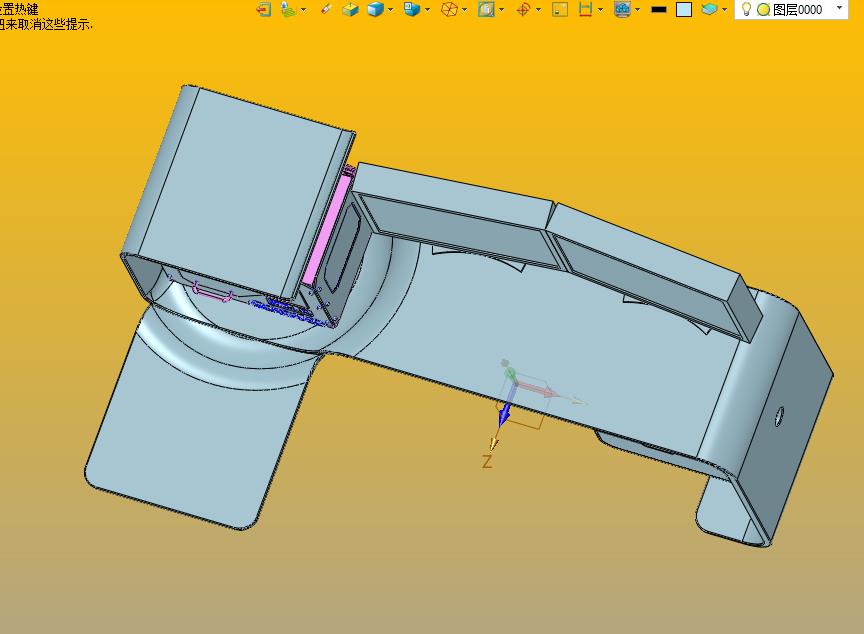864x634 pixels.
Task: Click the black line color swatch
Action: pos(658,9)
